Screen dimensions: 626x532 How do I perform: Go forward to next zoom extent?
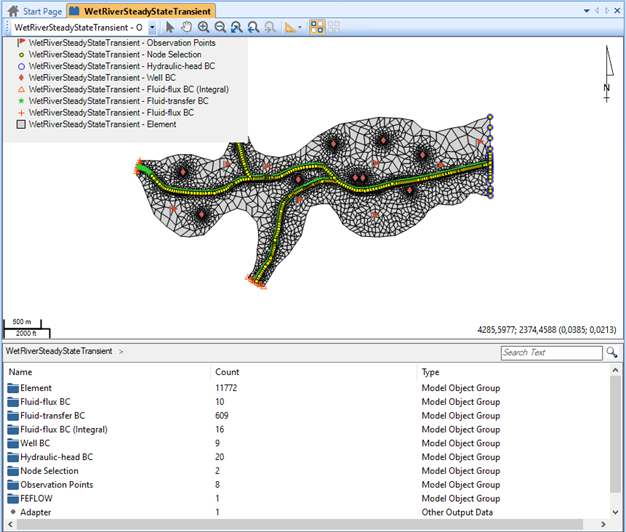(x=270, y=27)
